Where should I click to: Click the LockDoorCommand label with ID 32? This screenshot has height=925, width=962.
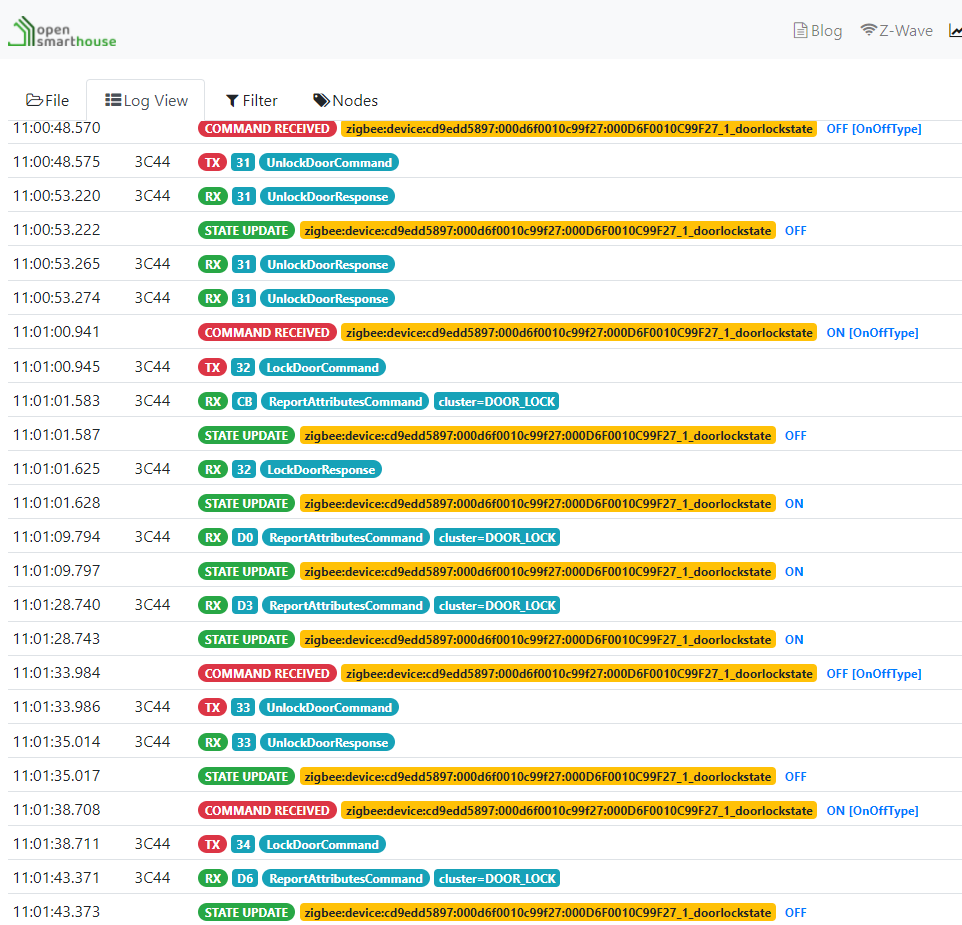pyautogui.click(x=322, y=367)
